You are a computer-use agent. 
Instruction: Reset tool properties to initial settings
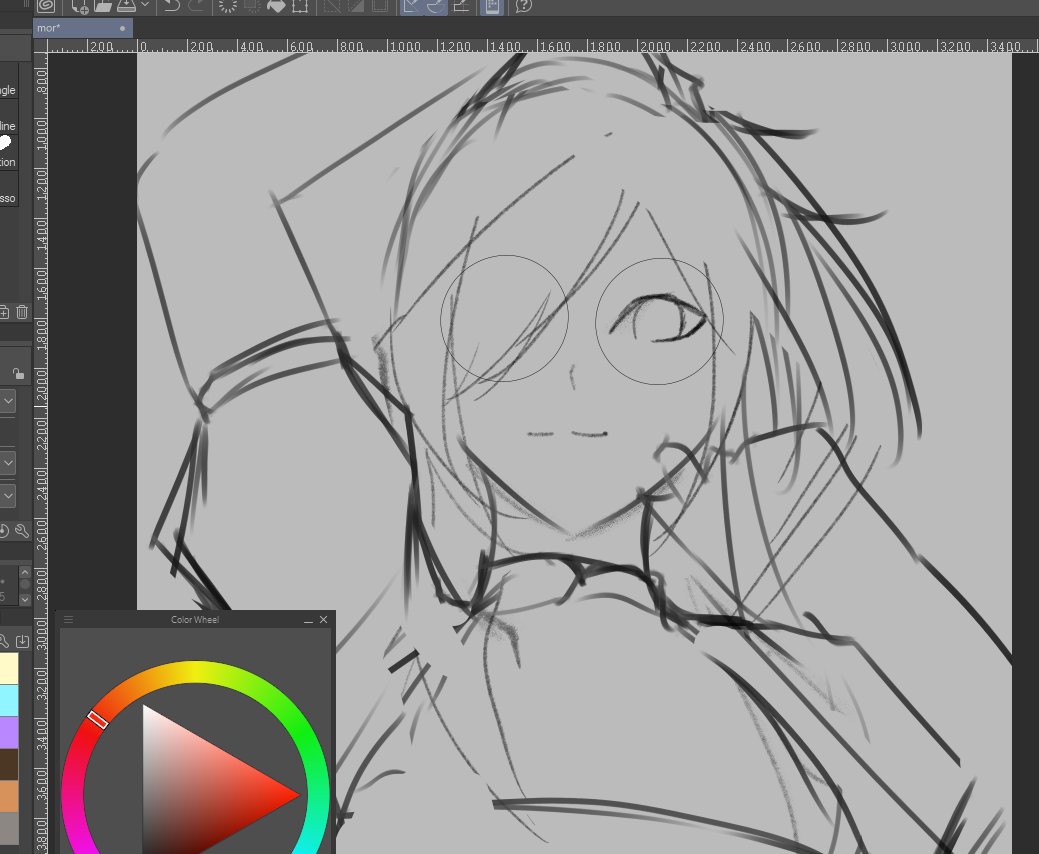[x=4, y=531]
